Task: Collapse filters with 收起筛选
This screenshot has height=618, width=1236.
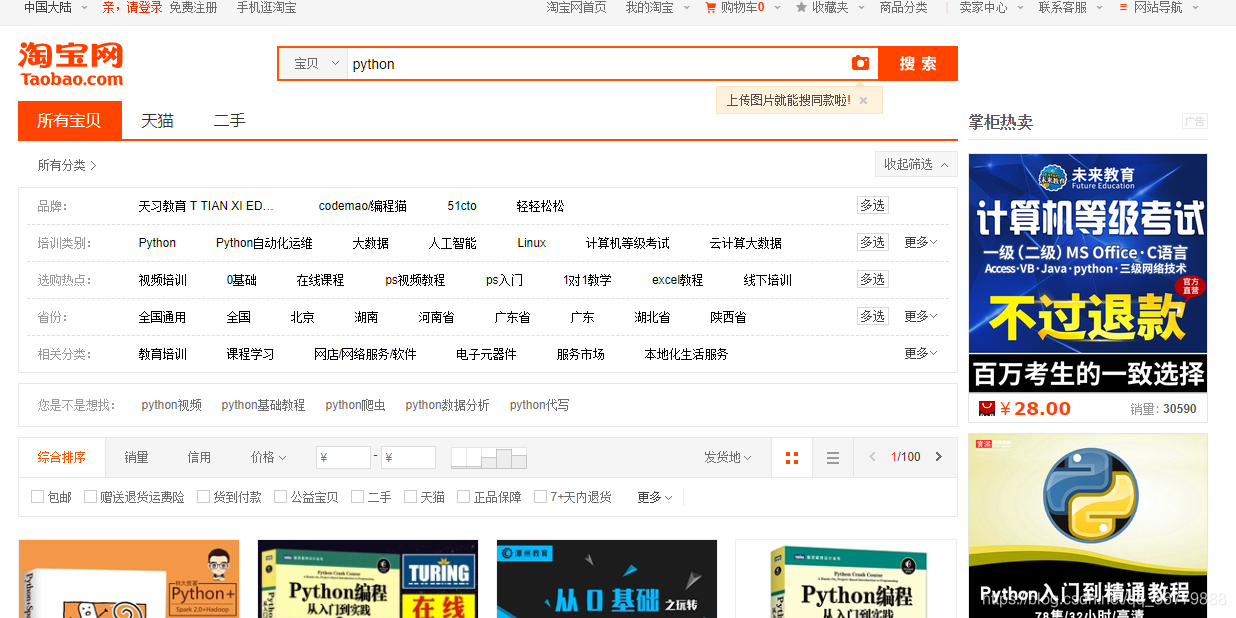Action: tap(915, 164)
